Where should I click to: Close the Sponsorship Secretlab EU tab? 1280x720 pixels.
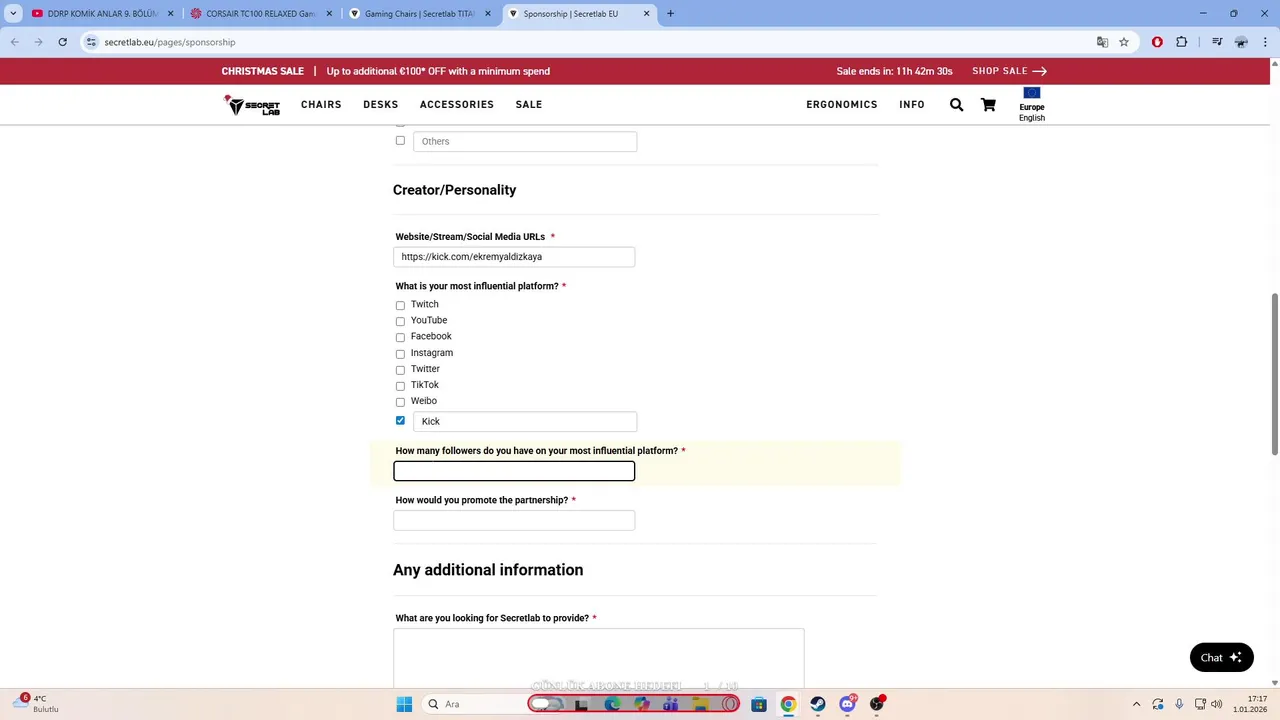pyautogui.click(x=647, y=14)
